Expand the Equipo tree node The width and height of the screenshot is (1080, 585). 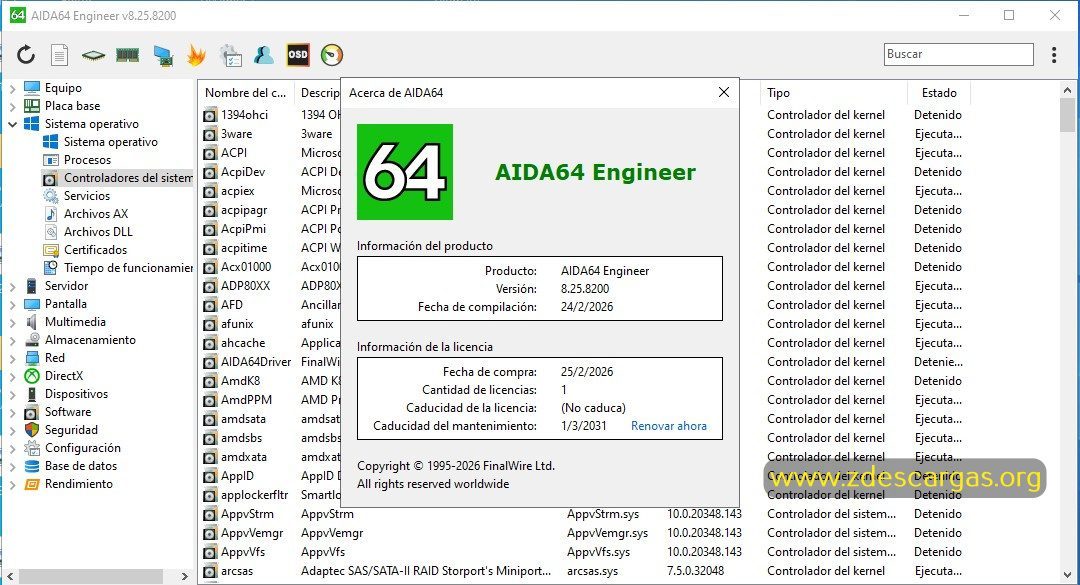point(12,88)
